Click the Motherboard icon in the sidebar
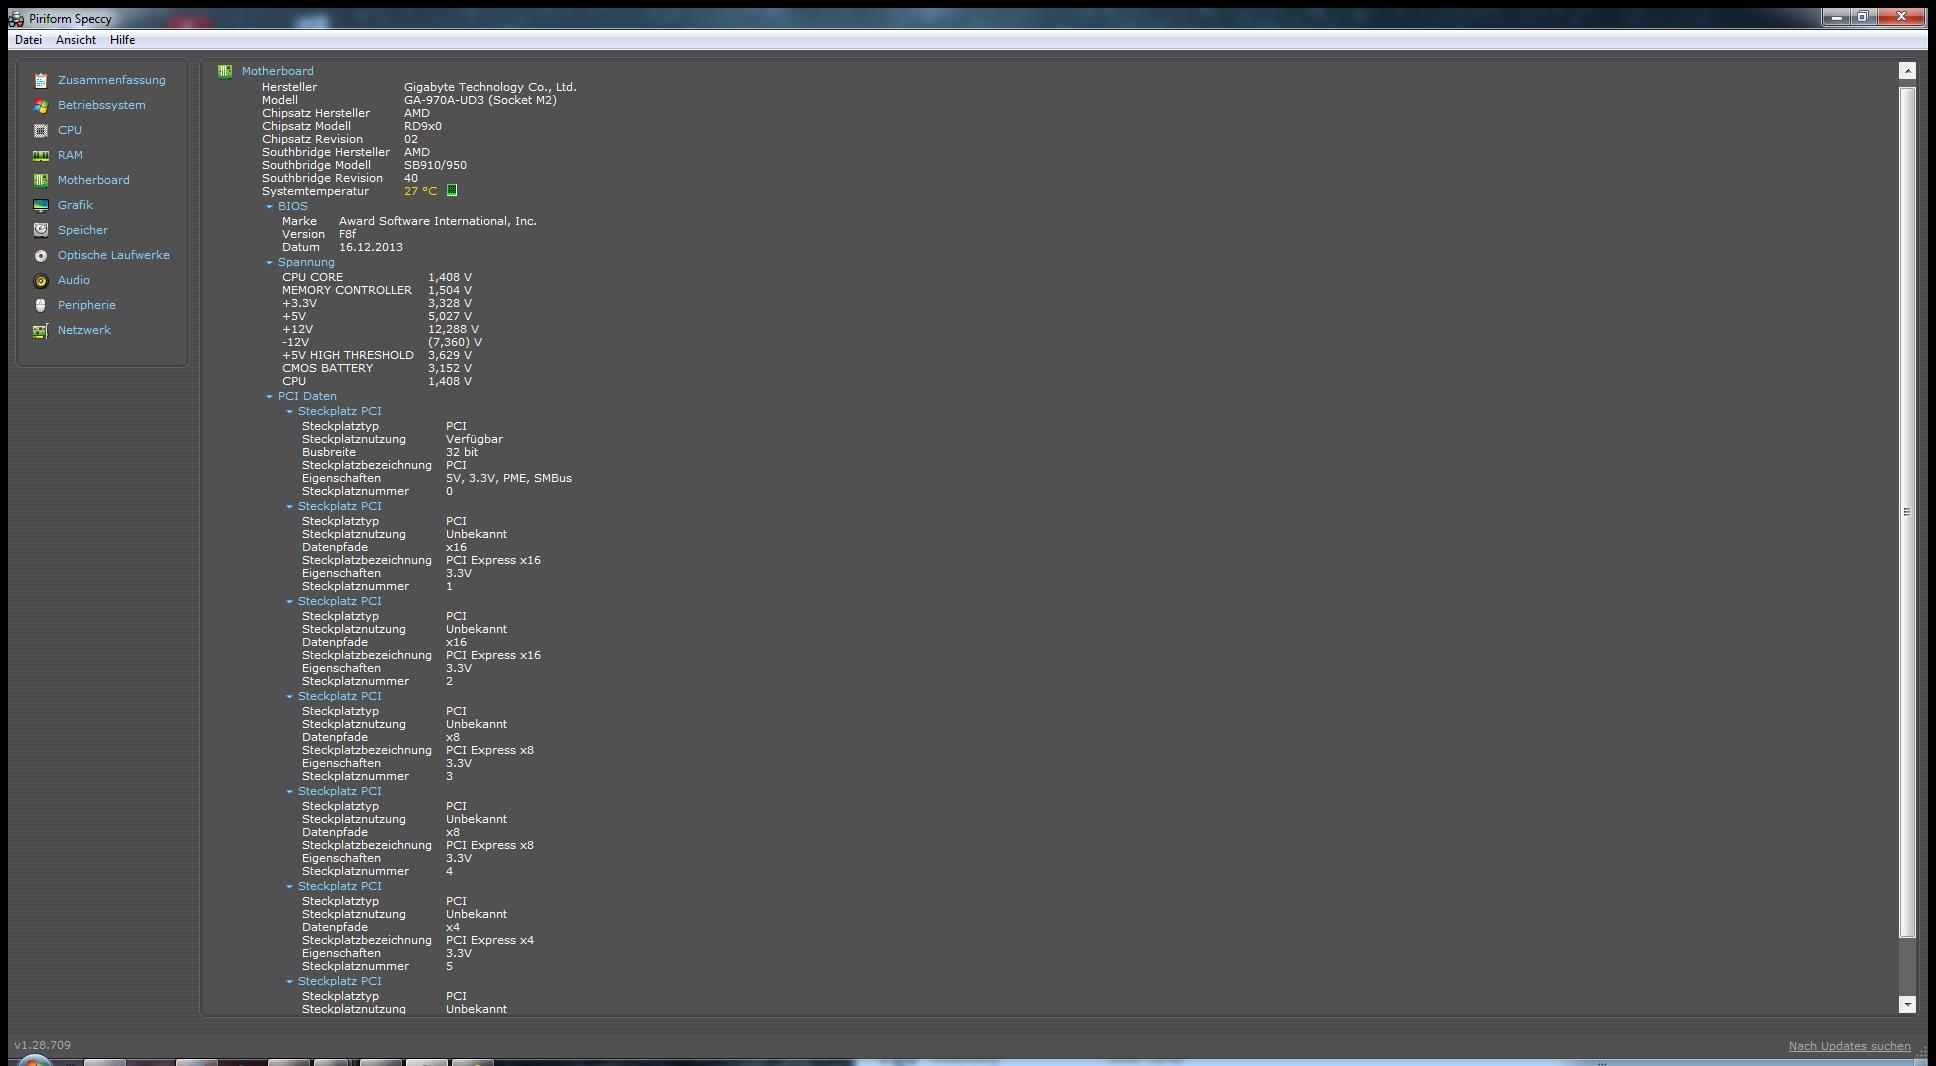This screenshot has width=1936, height=1066. click(x=41, y=180)
